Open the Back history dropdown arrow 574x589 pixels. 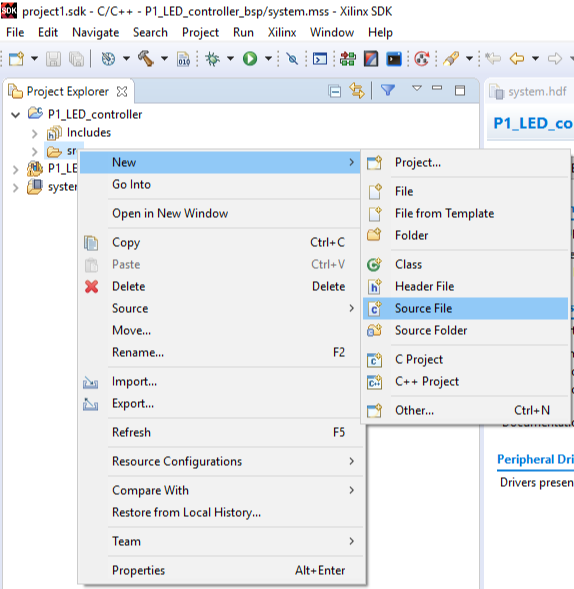[x=535, y=59]
